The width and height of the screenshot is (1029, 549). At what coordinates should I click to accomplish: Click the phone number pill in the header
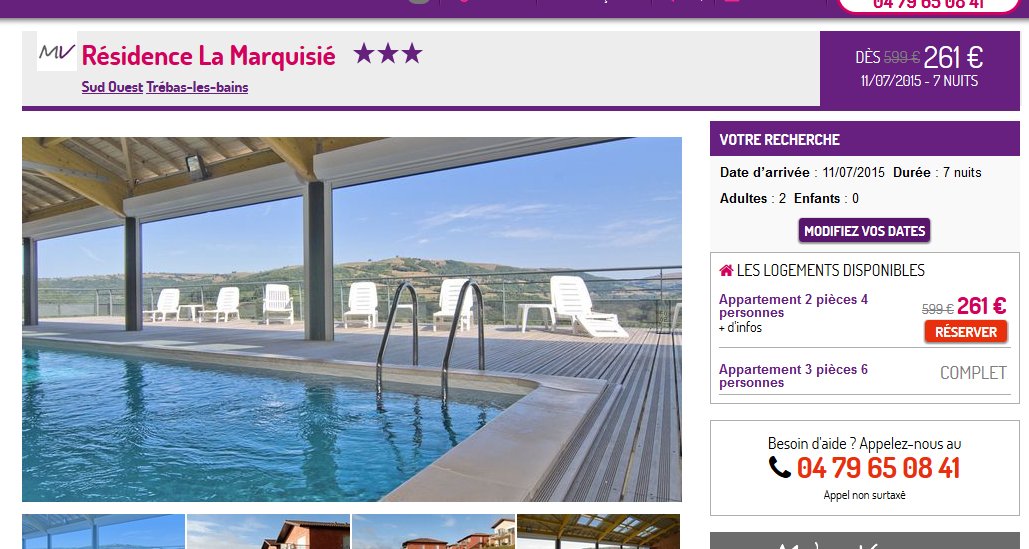[928, 4]
